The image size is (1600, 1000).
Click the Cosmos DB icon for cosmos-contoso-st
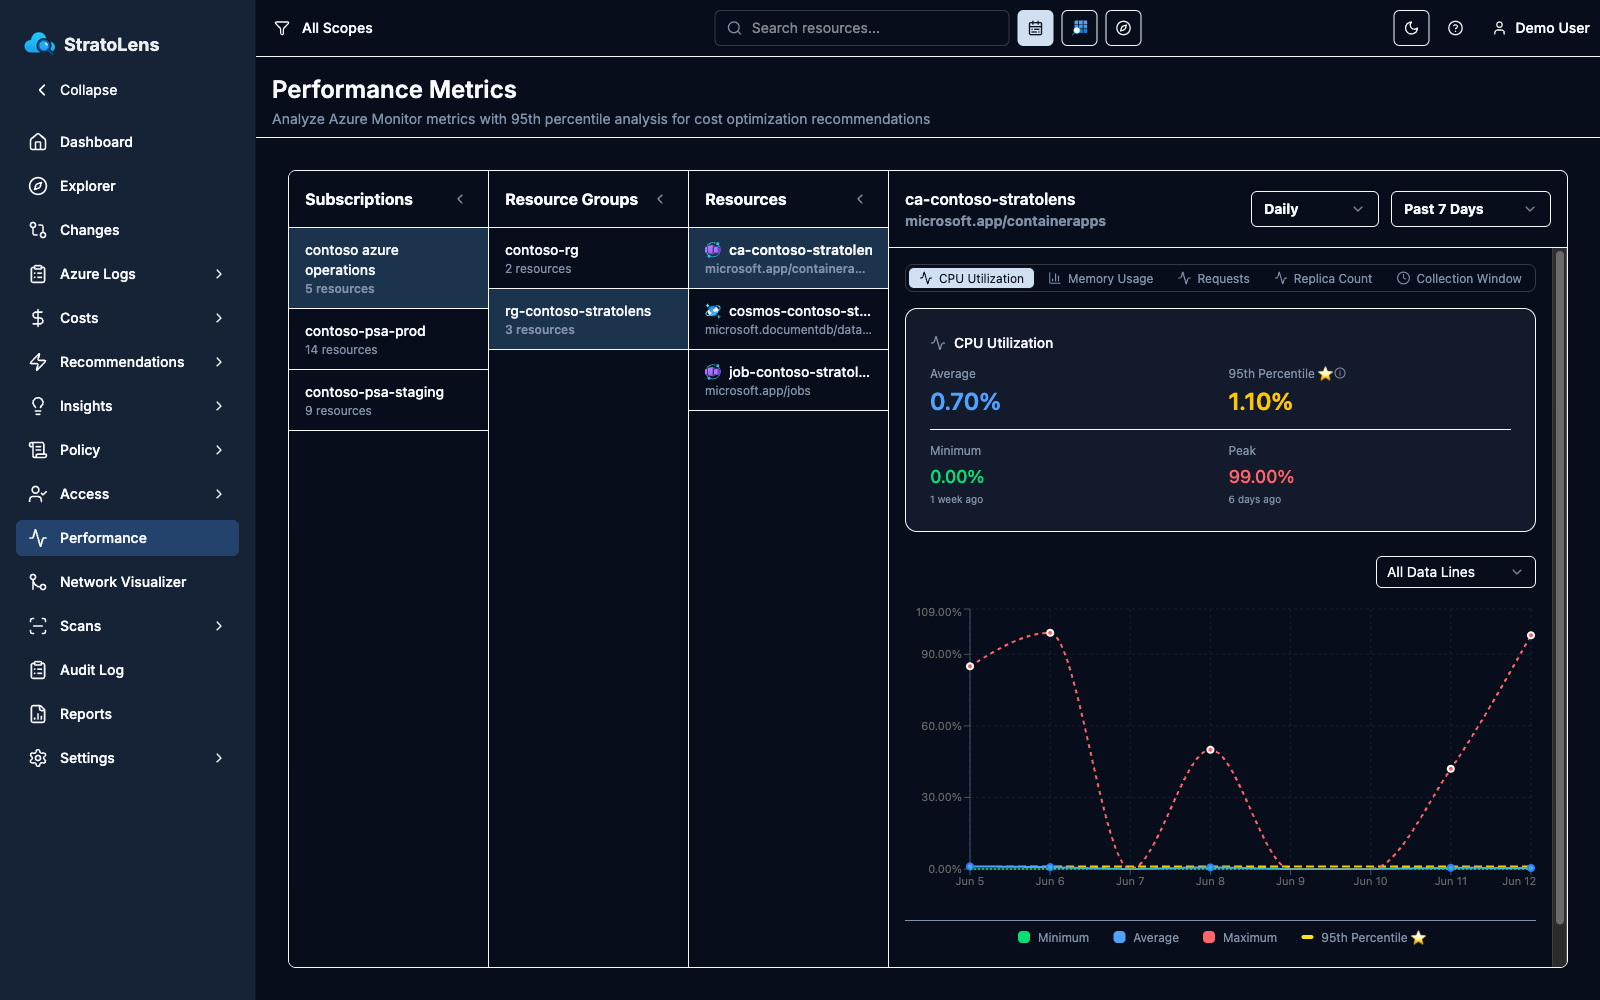pos(713,311)
